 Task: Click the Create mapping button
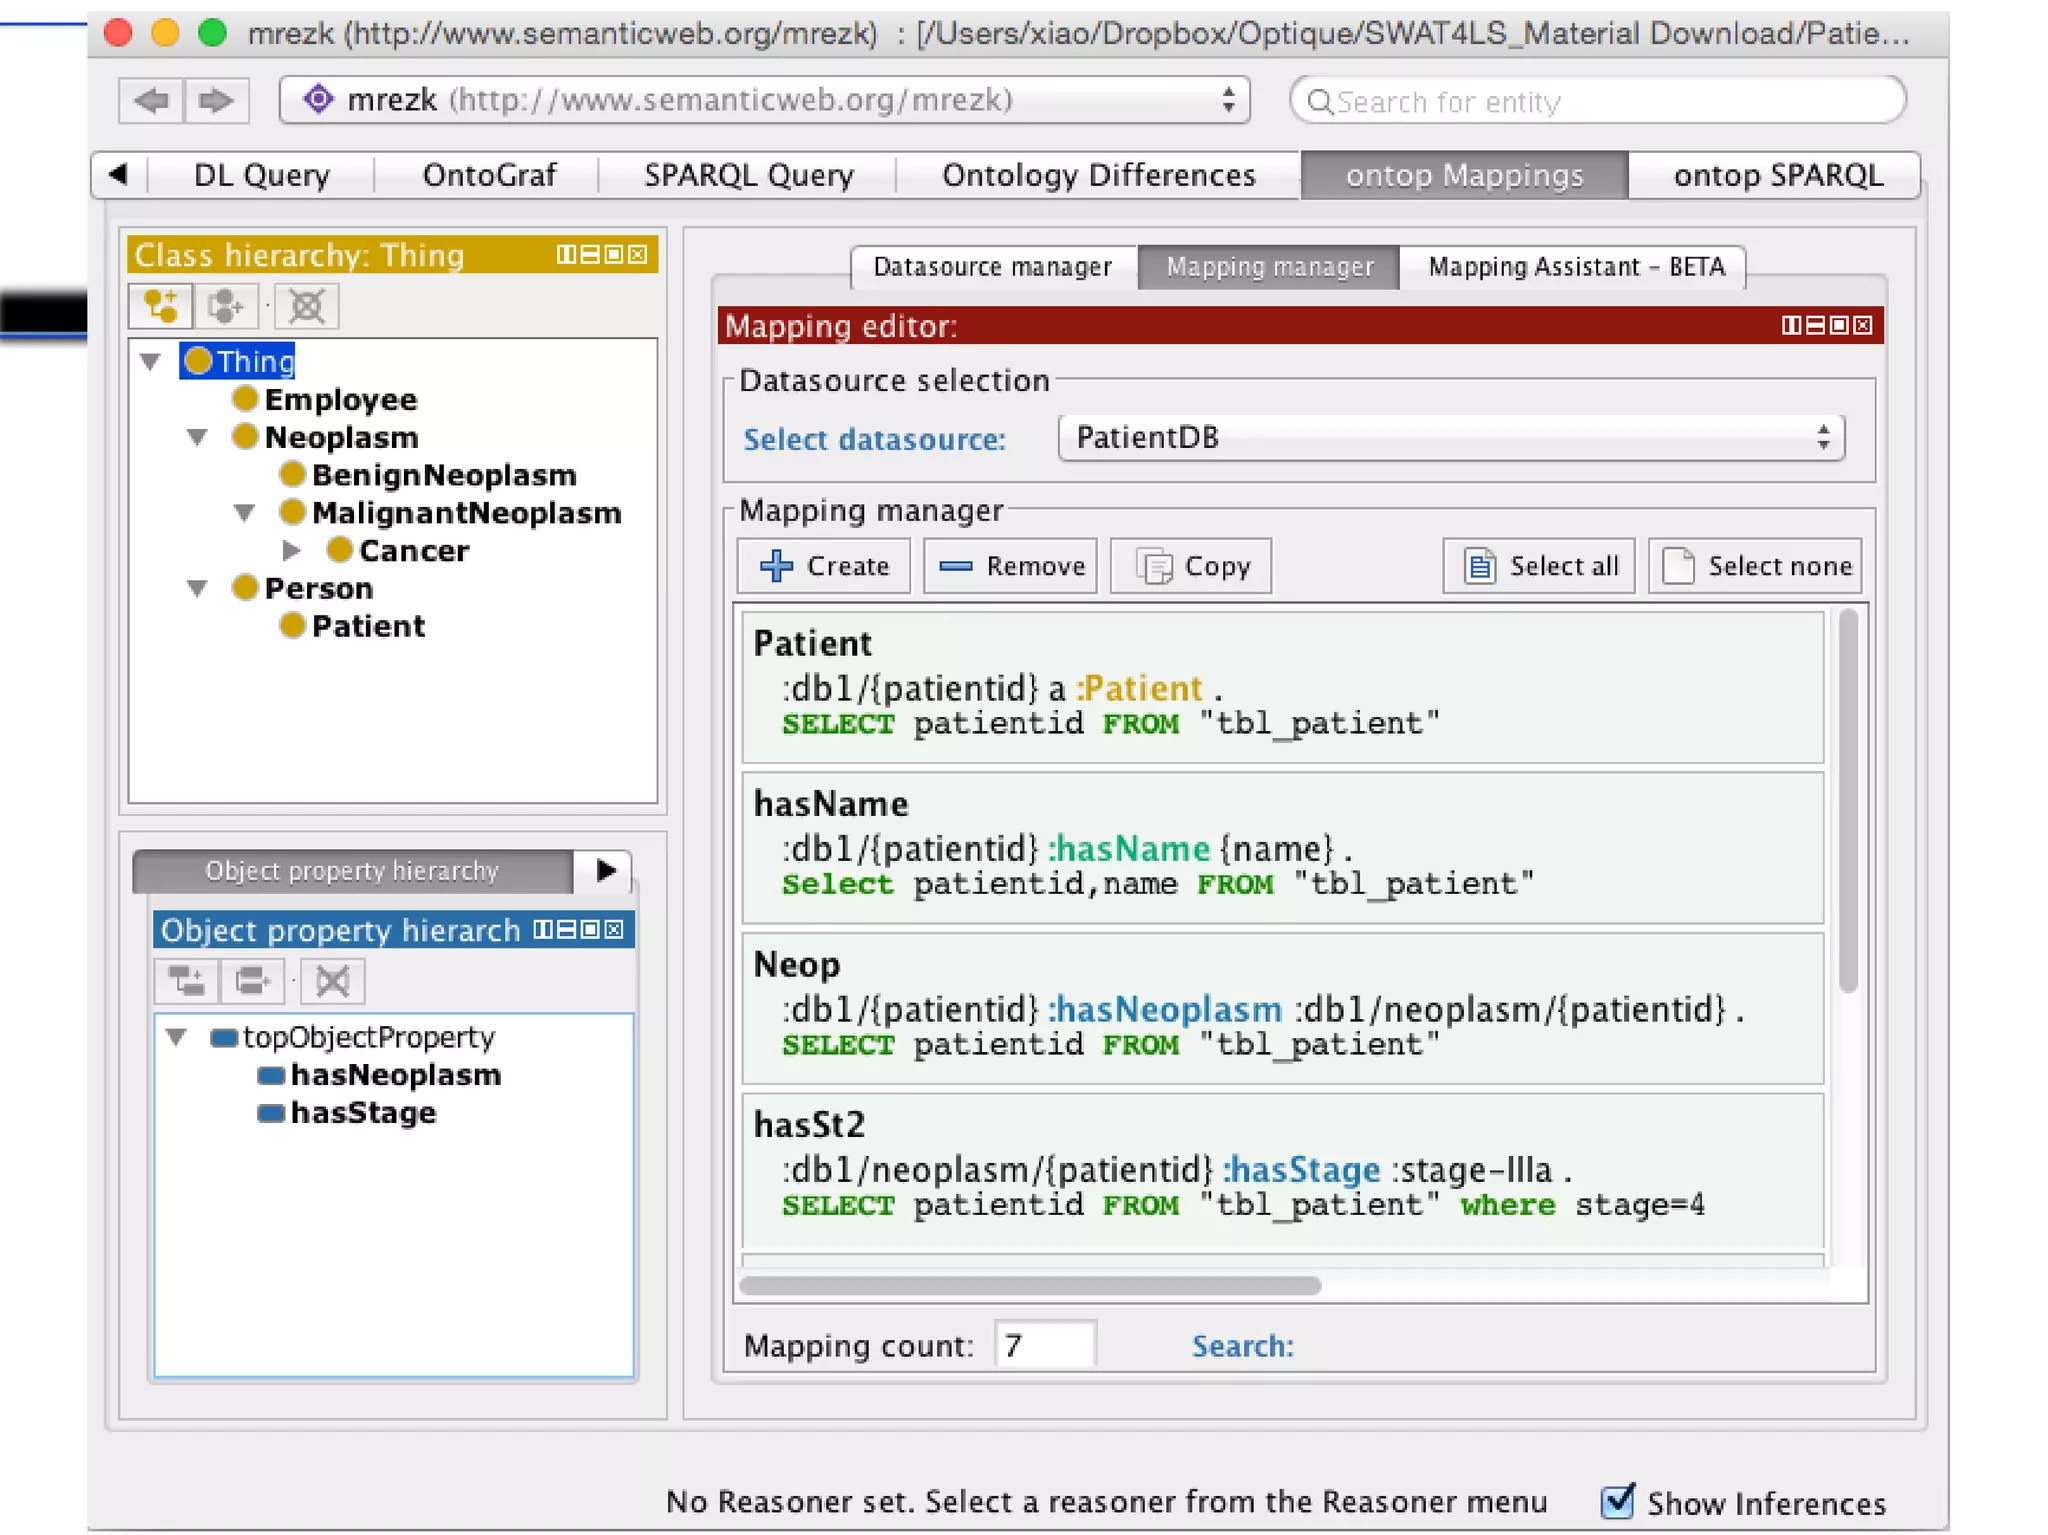(x=824, y=566)
